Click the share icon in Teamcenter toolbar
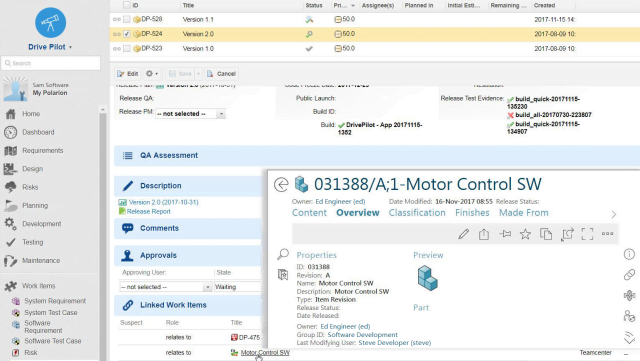The height and width of the screenshot is (361, 640). point(484,234)
